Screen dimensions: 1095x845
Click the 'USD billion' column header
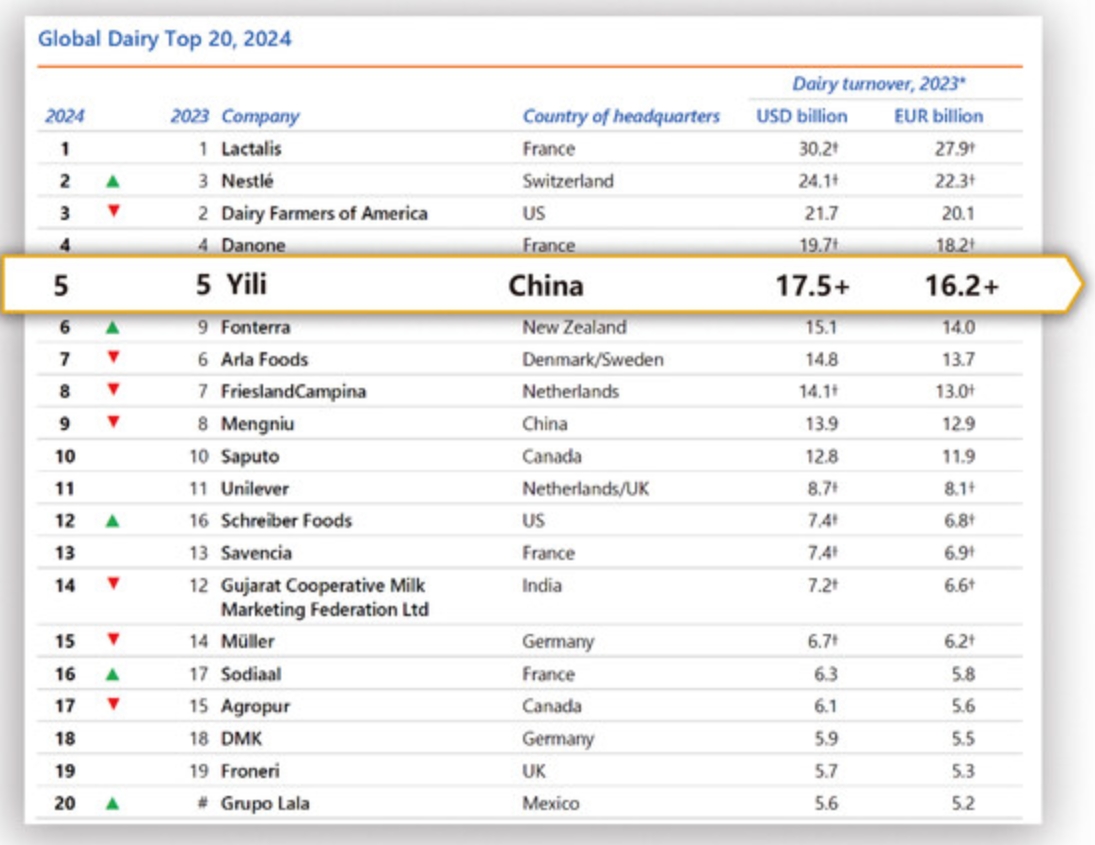click(x=802, y=116)
